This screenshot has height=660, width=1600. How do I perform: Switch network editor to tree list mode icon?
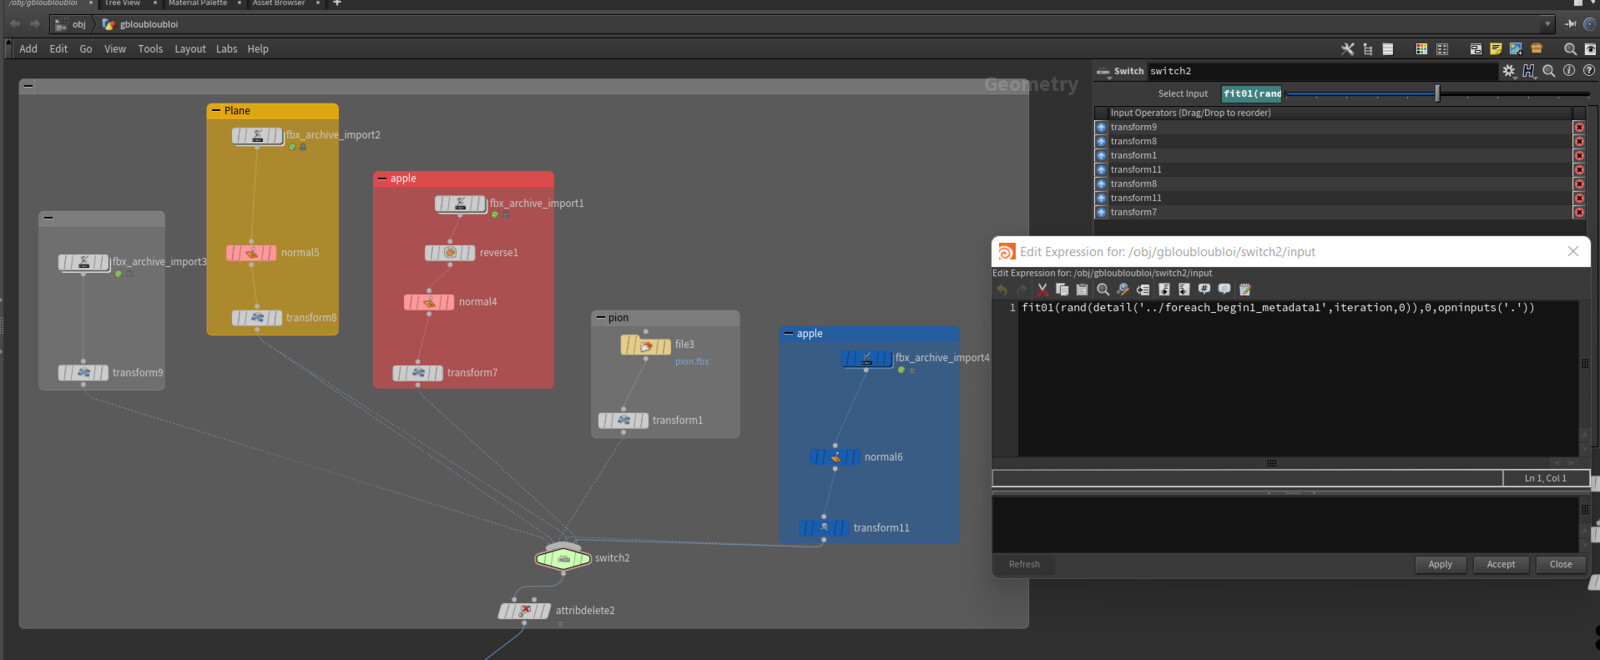click(1367, 49)
